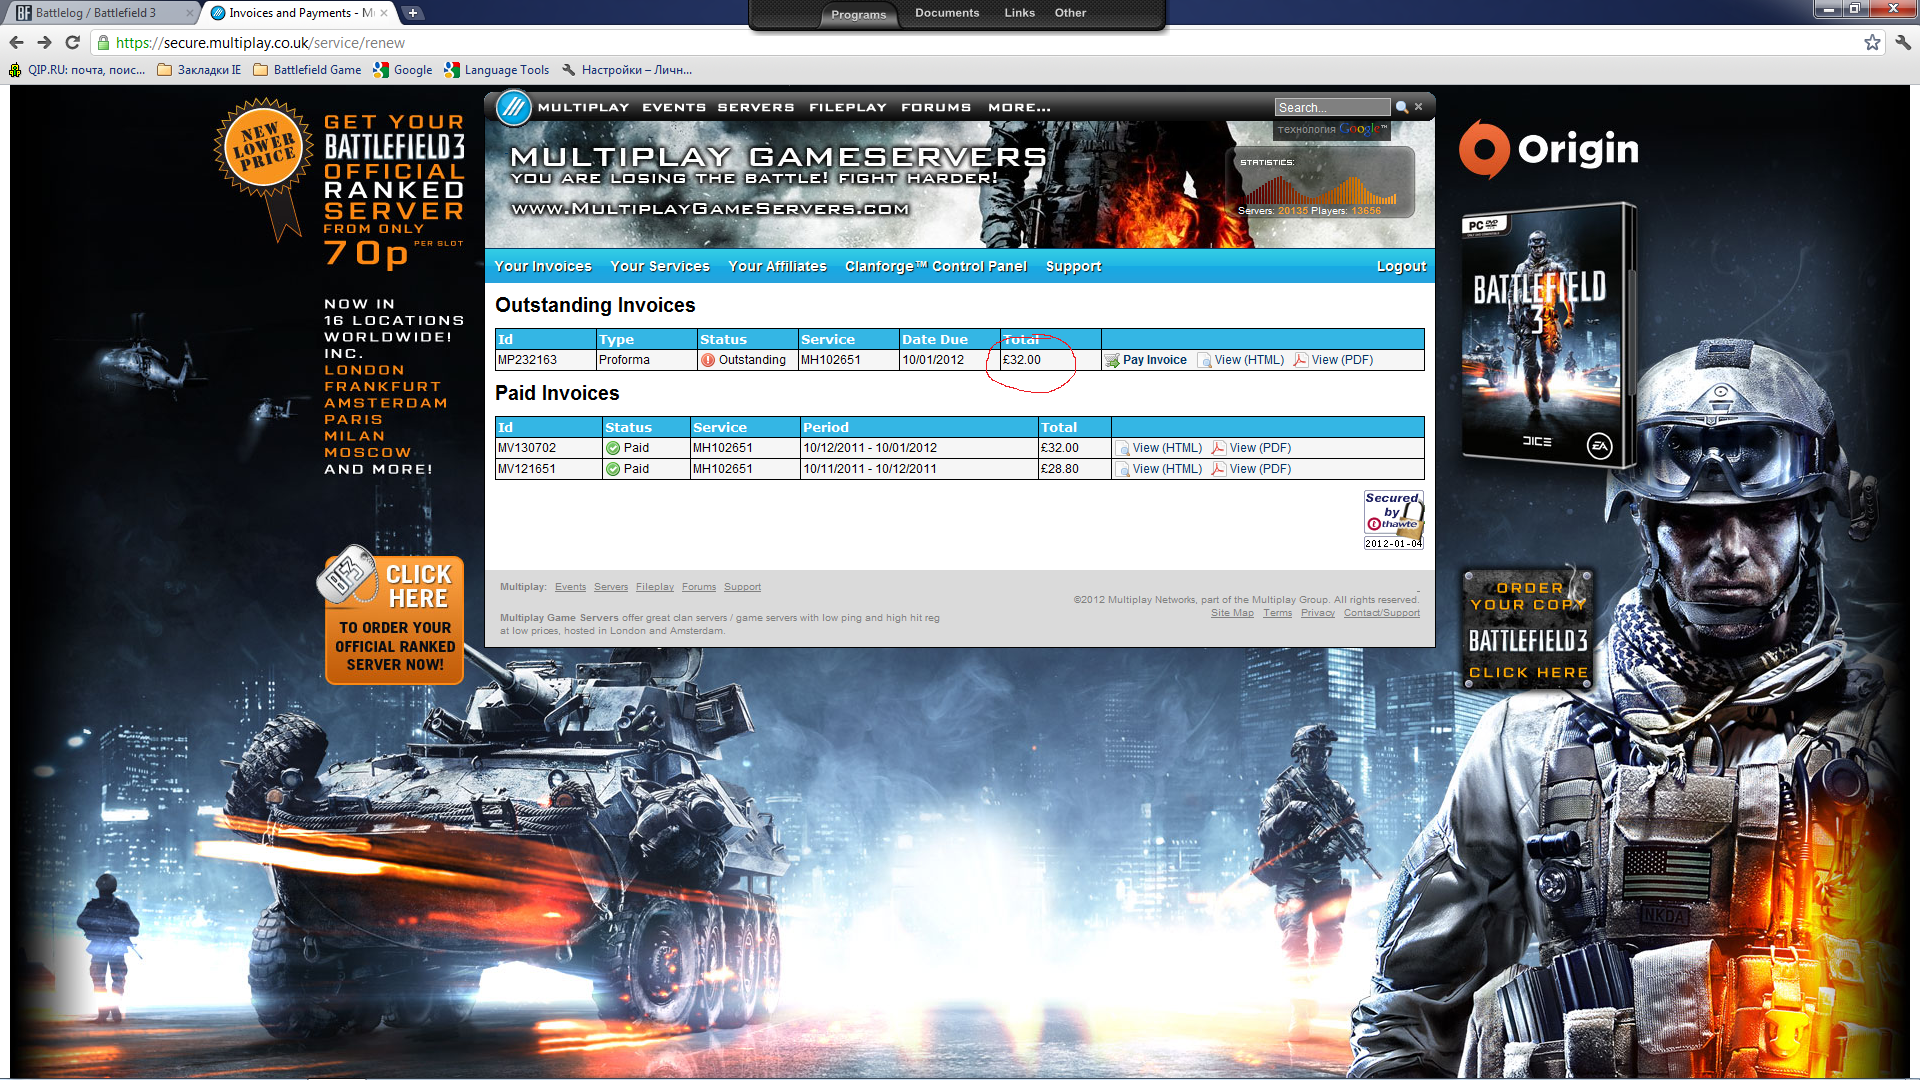Viewport: 1920px width, 1080px height.
Task: Open SERVERS in top navigation
Action: [x=756, y=107]
